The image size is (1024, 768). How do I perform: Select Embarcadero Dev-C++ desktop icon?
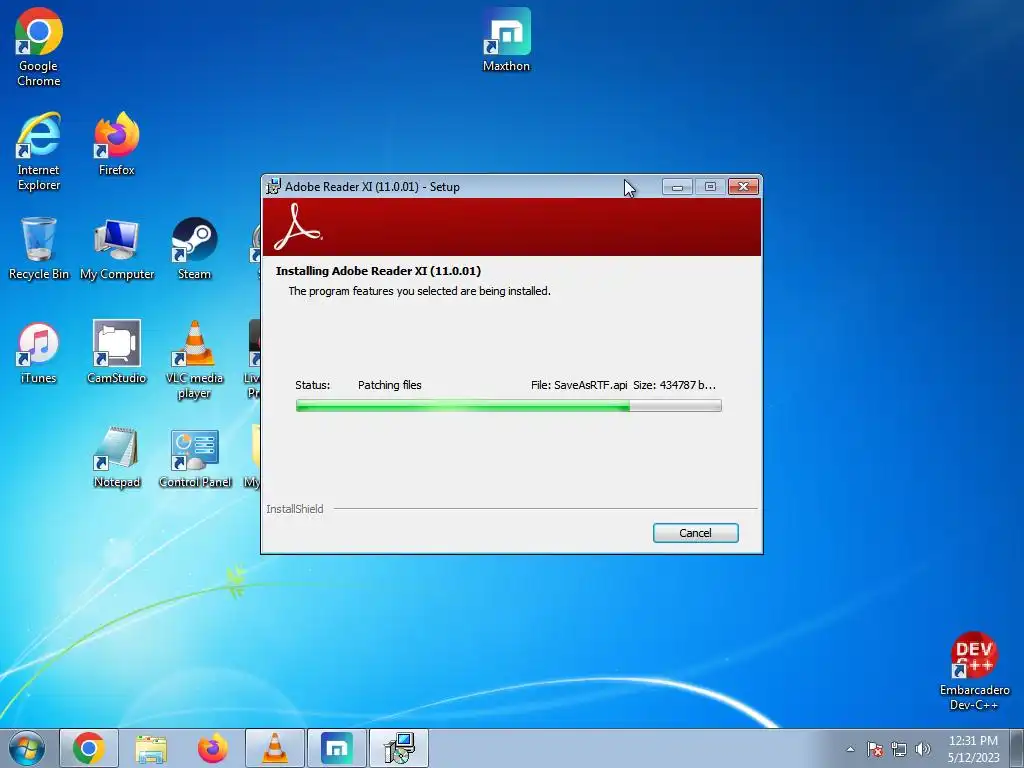click(x=974, y=671)
